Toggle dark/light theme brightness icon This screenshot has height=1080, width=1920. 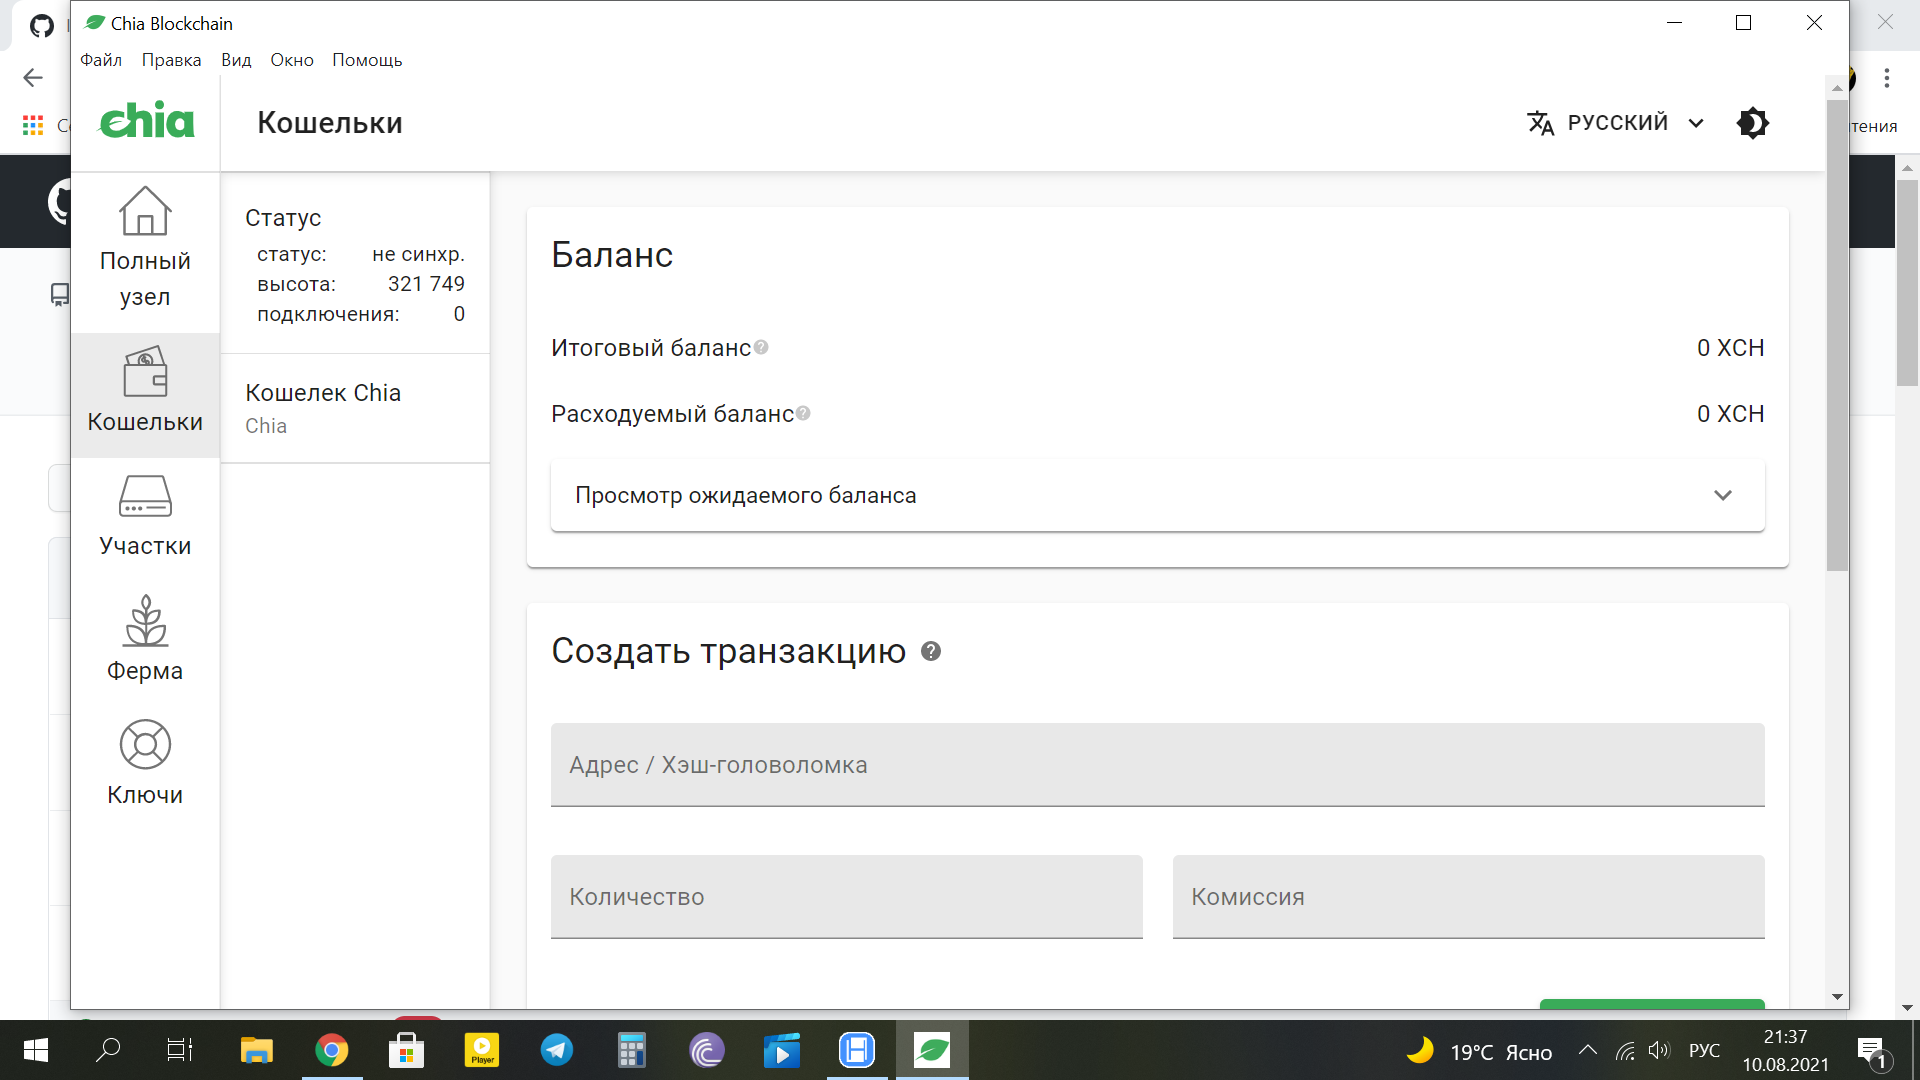point(1753,123)
